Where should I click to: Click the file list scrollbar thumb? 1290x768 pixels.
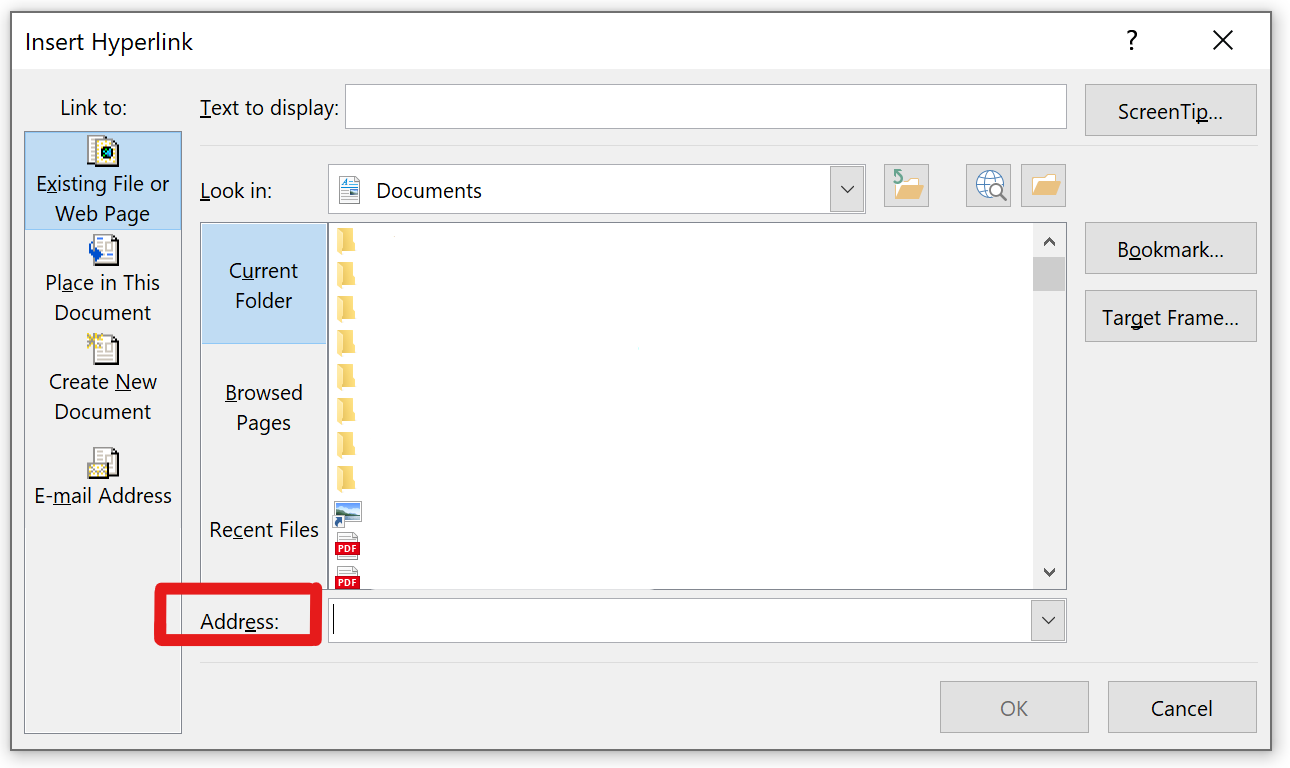[1049, 274]
